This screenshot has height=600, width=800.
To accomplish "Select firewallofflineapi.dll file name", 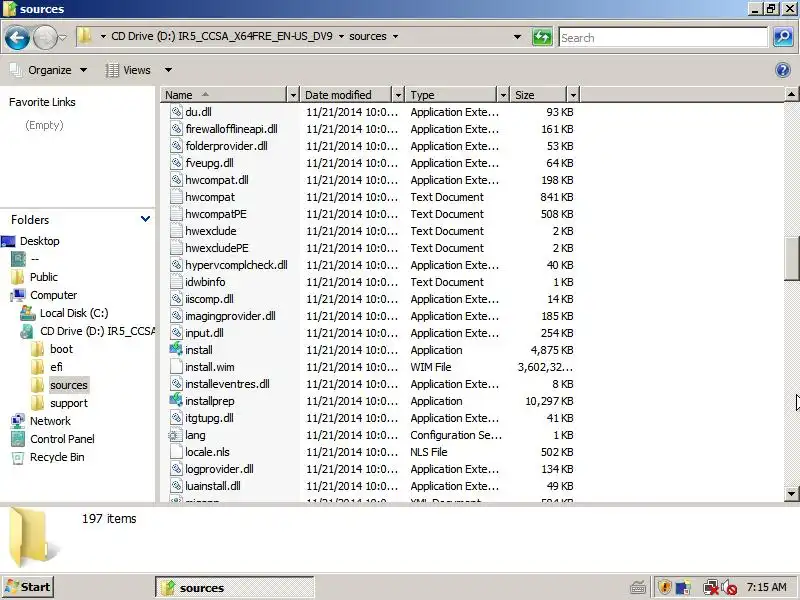I will click(231, 129).
